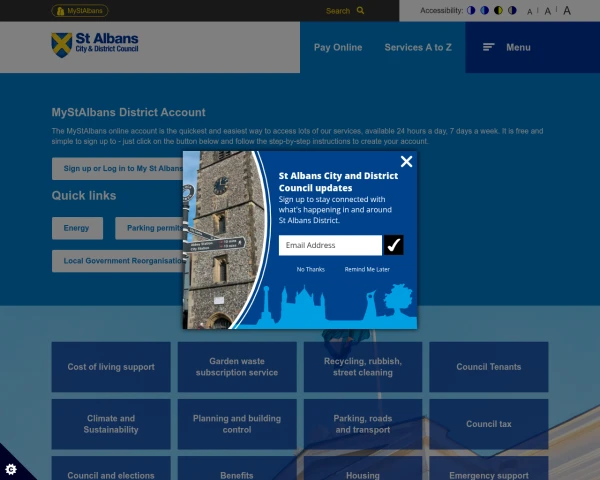The image size is (600, 480).
Task: Open Planning and building control tile
Action: coord(237,424)
